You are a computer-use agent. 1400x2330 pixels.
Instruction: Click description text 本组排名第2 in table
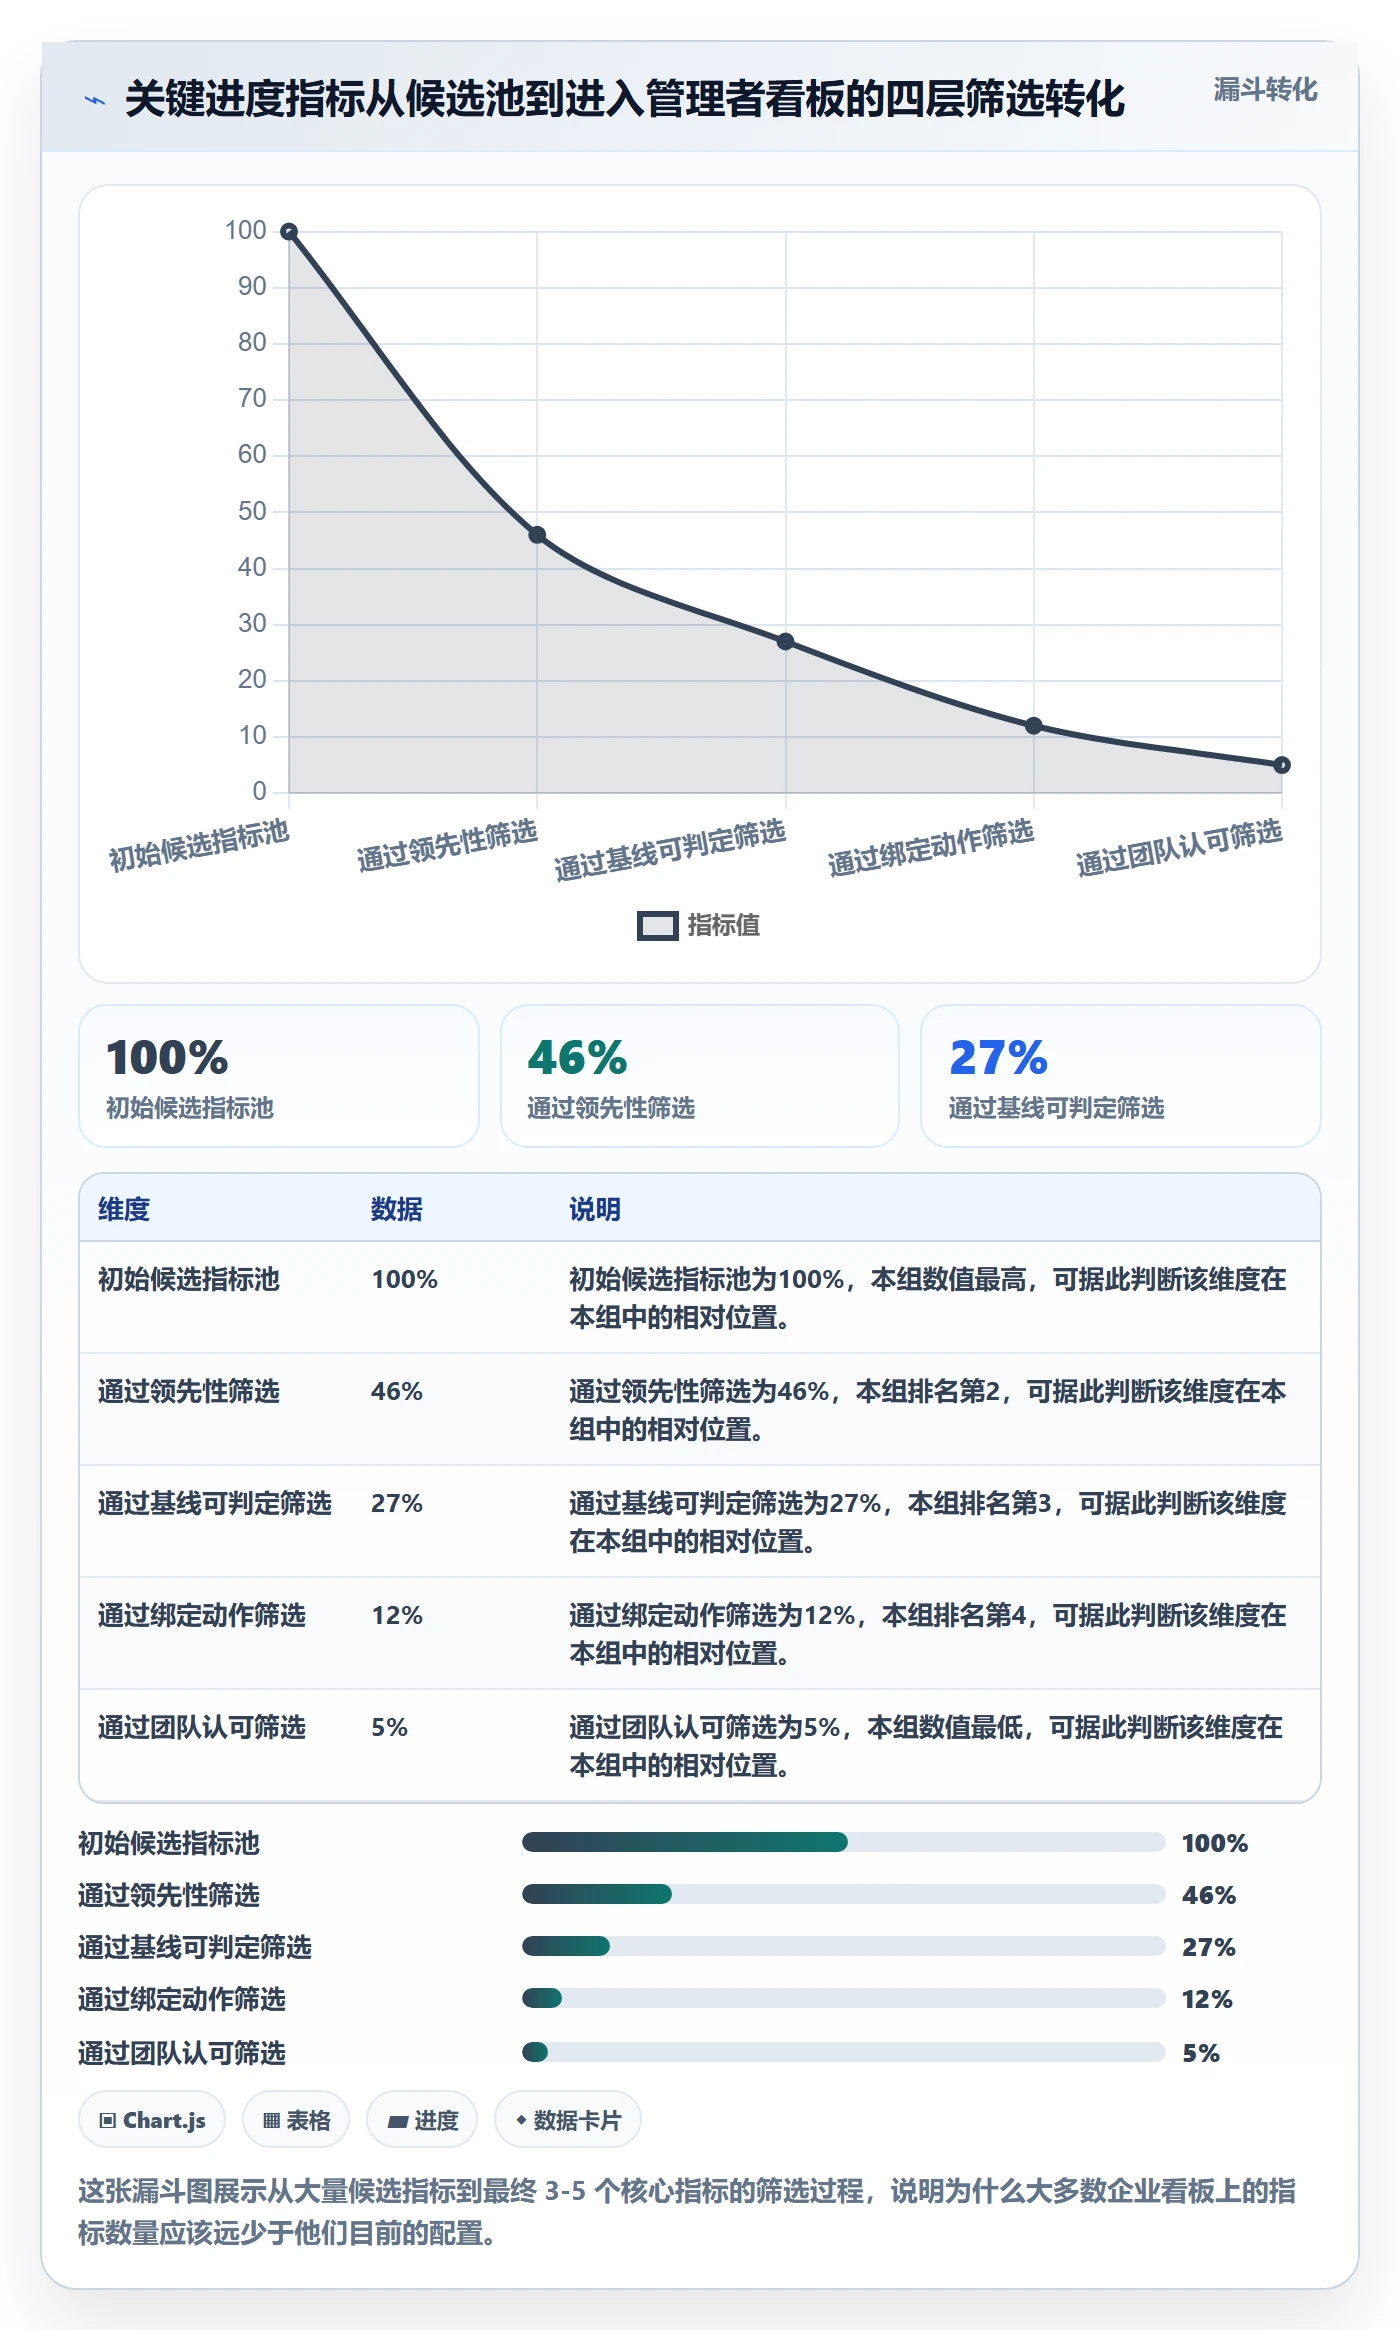(x=928, y=1391)
